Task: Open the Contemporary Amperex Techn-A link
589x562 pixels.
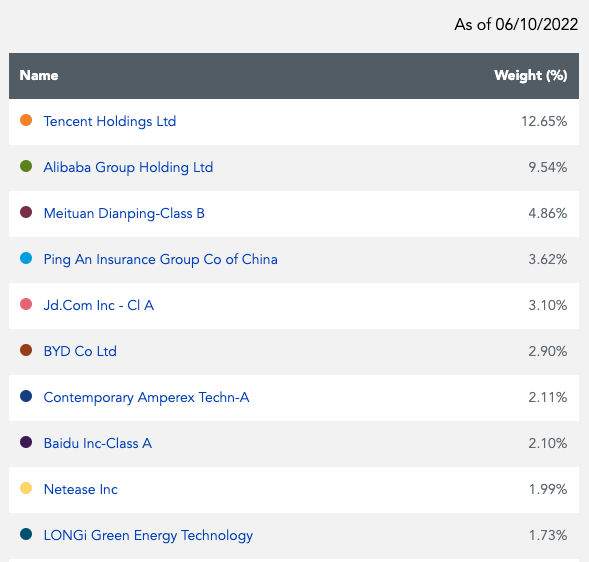Action: click(x=146, y=397)
